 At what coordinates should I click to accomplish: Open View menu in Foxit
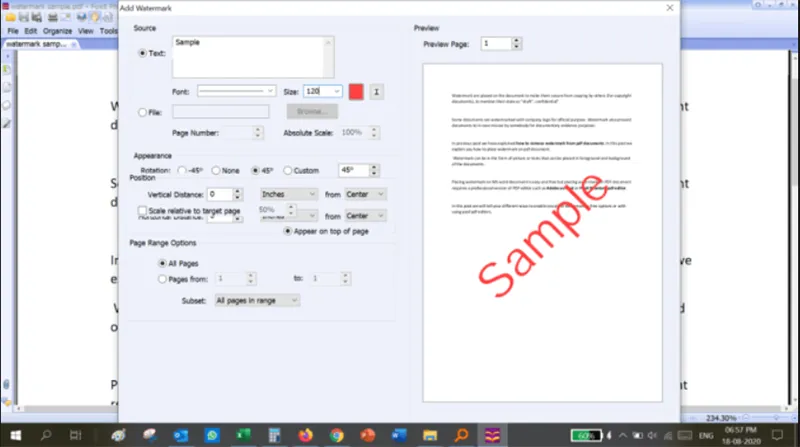coord(85,31)
